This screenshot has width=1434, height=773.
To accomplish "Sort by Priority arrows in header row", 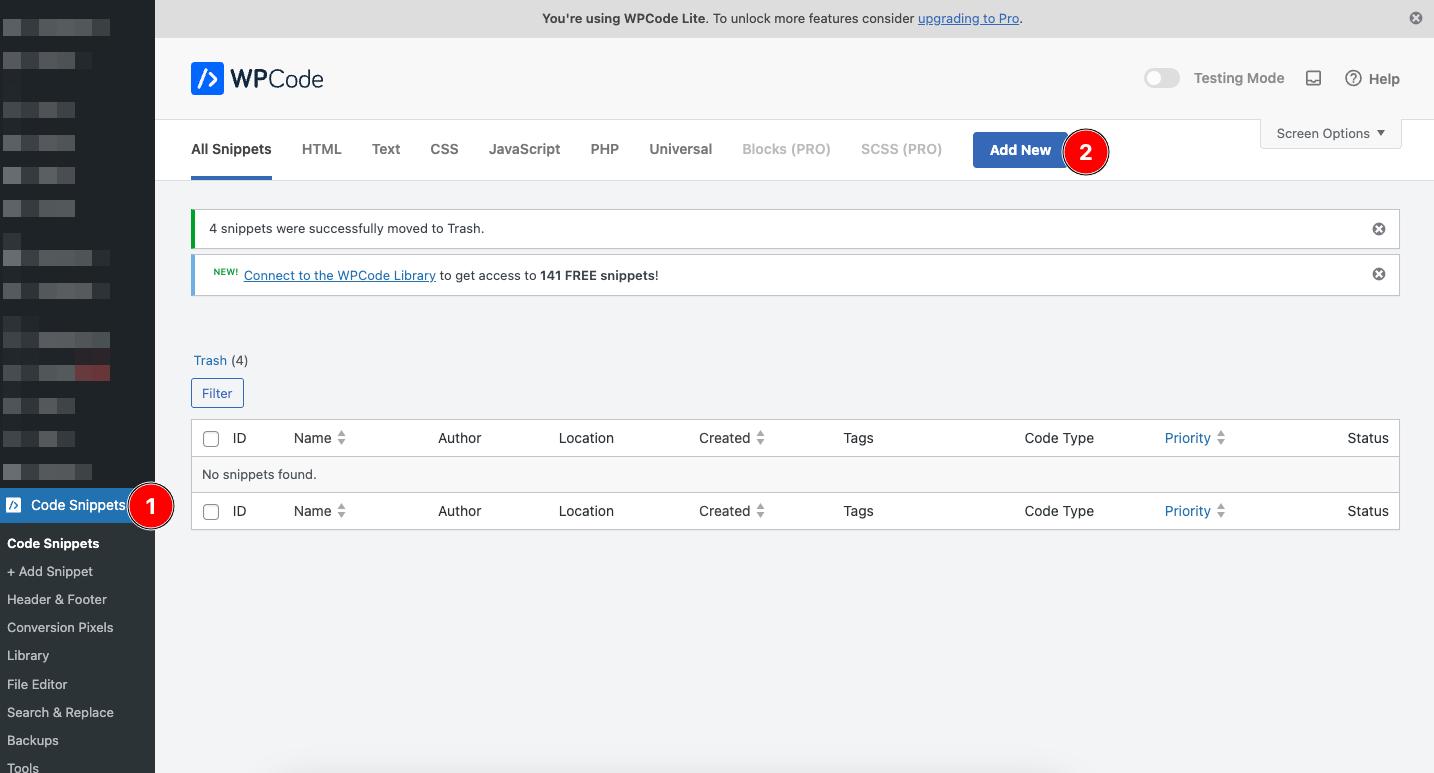I will click(1221, 438).
